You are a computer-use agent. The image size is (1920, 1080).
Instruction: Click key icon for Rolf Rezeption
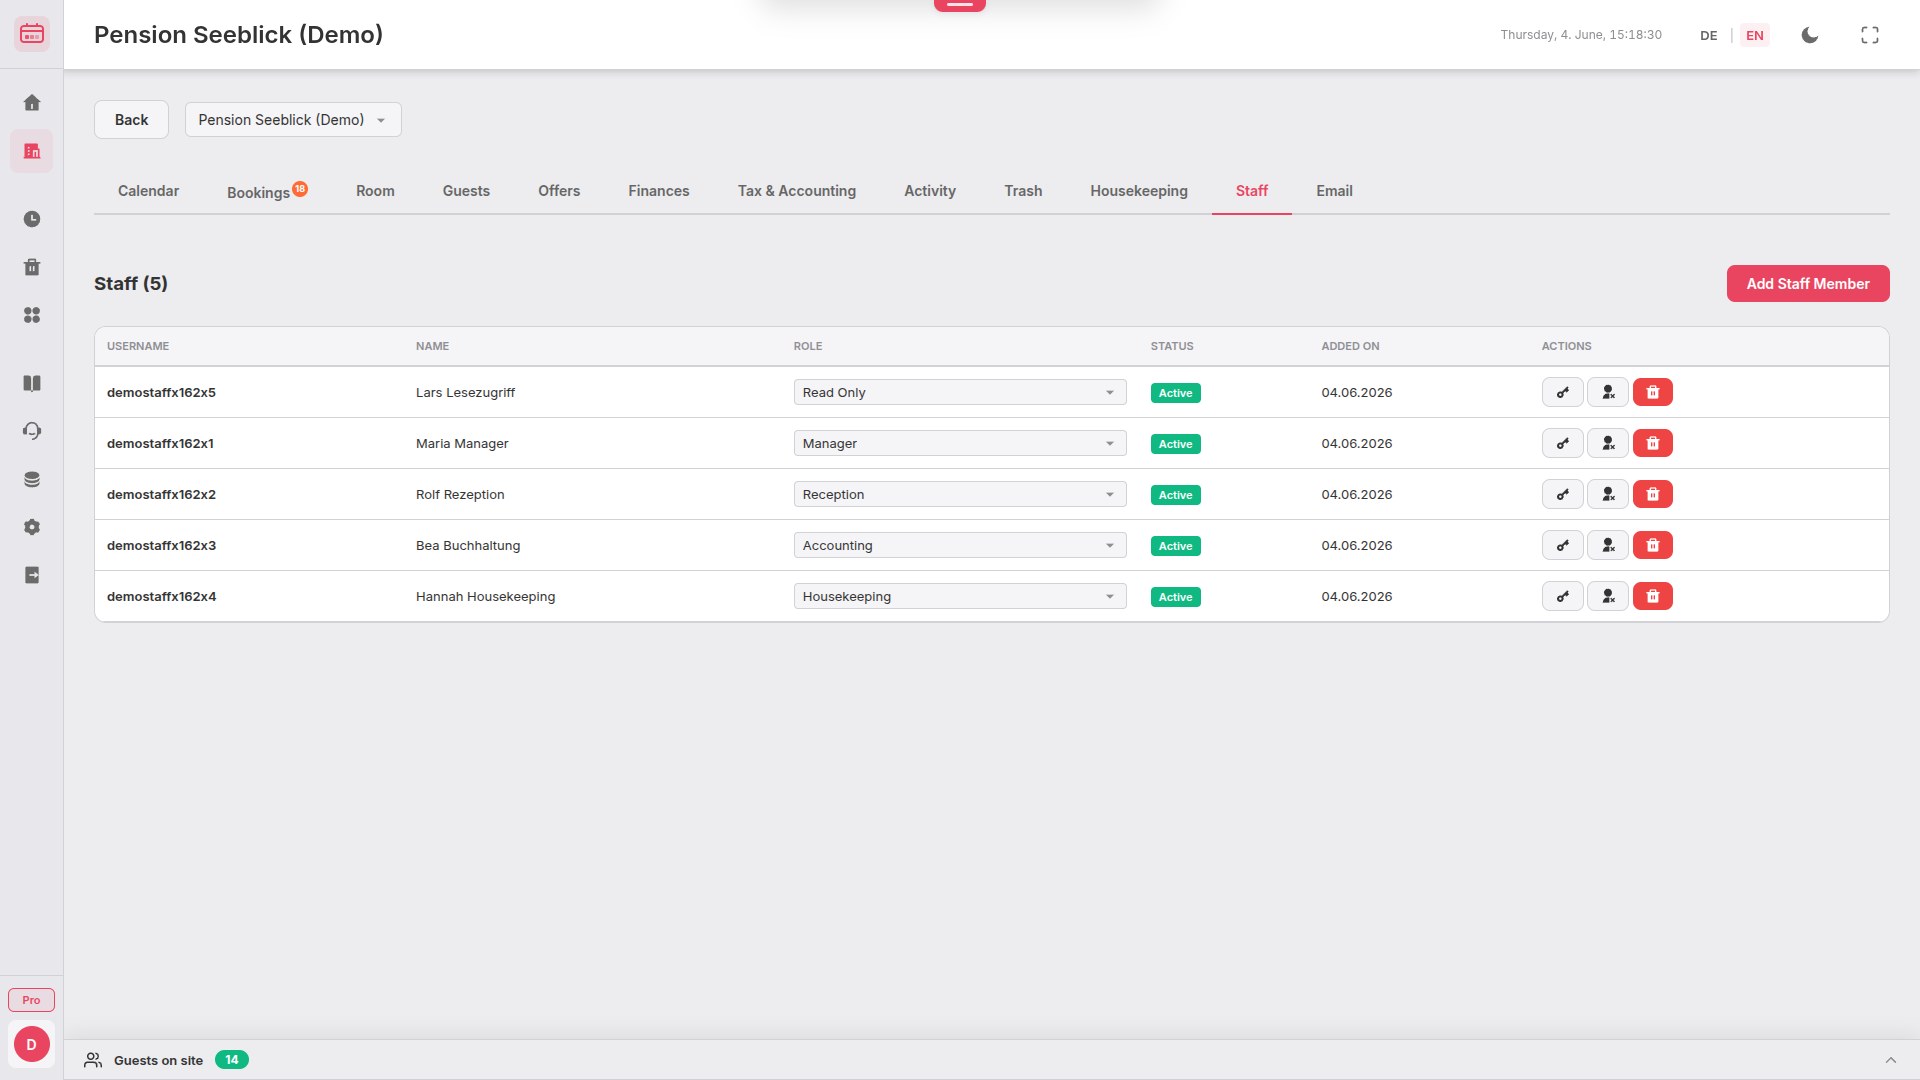pos(1563,495)
